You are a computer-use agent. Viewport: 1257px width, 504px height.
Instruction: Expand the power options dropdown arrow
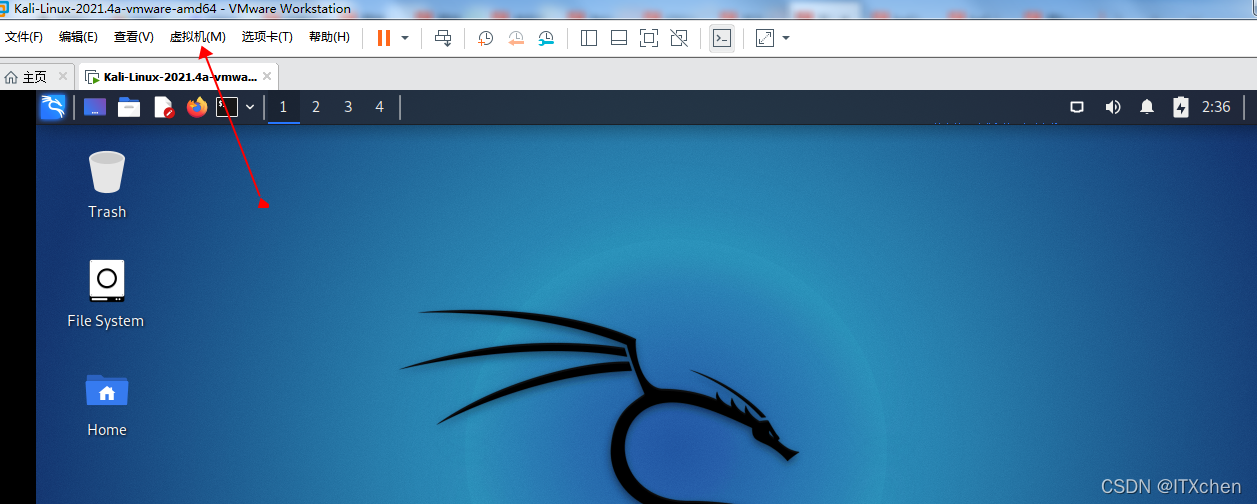(405, 38)
